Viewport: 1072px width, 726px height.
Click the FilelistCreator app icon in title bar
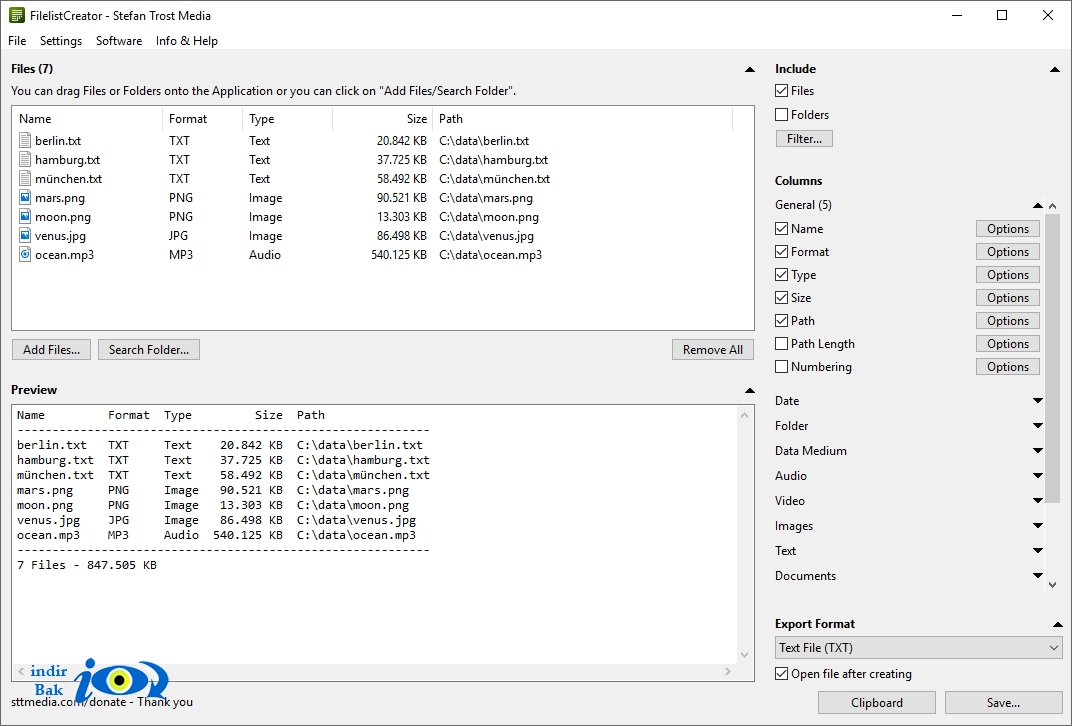16,15
